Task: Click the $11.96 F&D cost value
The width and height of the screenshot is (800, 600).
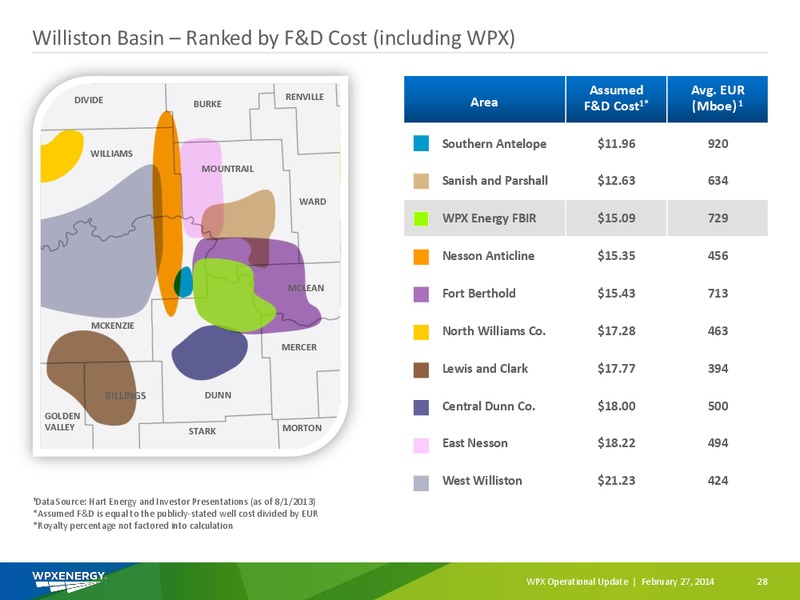Action: coord(616,144)
